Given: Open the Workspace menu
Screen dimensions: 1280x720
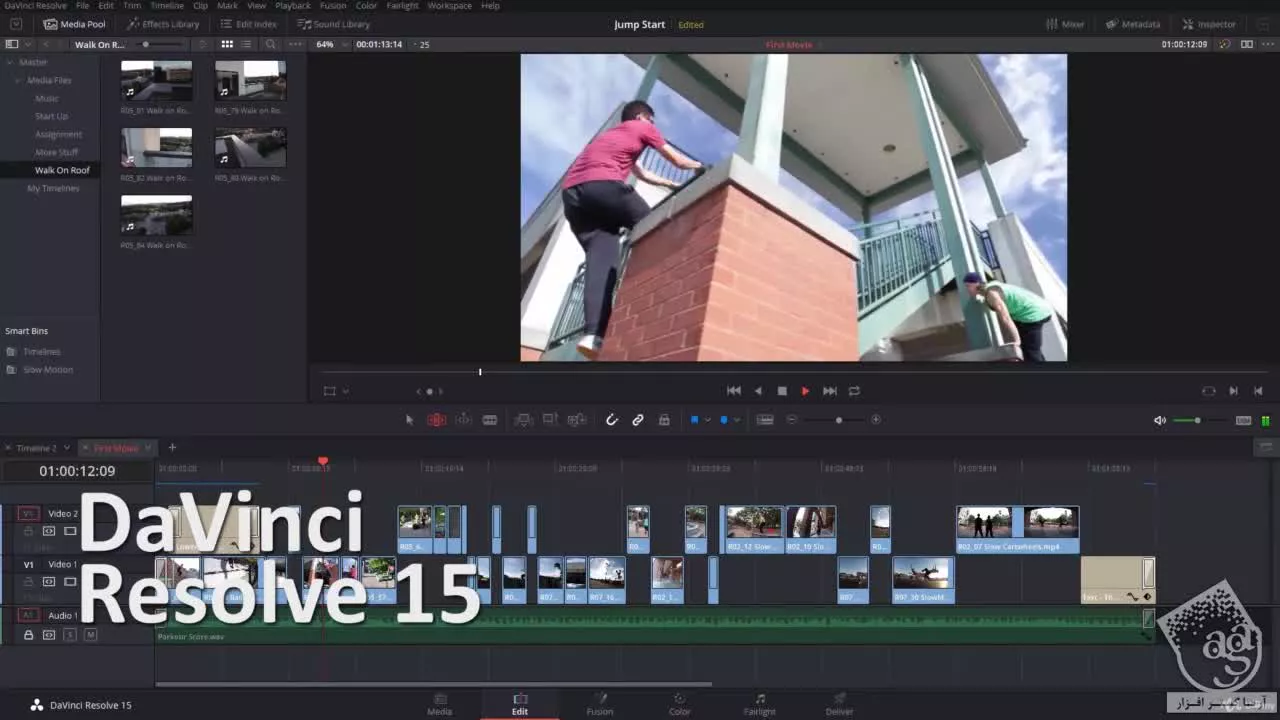Looking at the screenshot, I should [450, 6].
